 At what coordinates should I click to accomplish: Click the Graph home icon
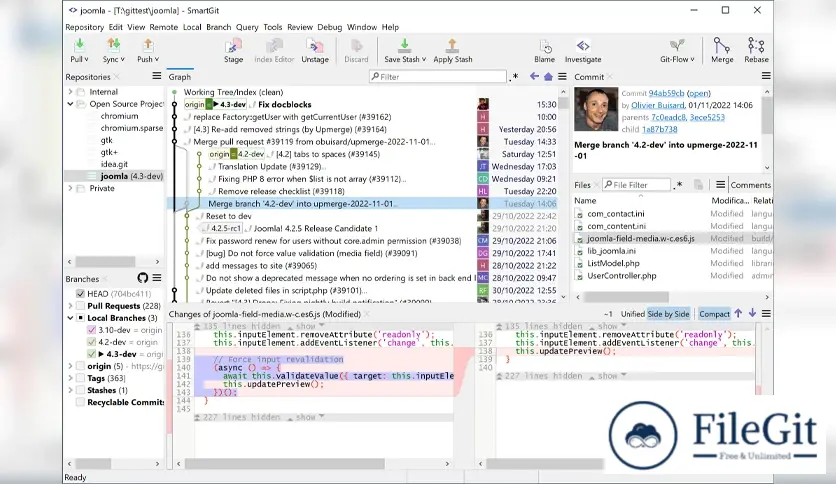click(x=548, y=76)
